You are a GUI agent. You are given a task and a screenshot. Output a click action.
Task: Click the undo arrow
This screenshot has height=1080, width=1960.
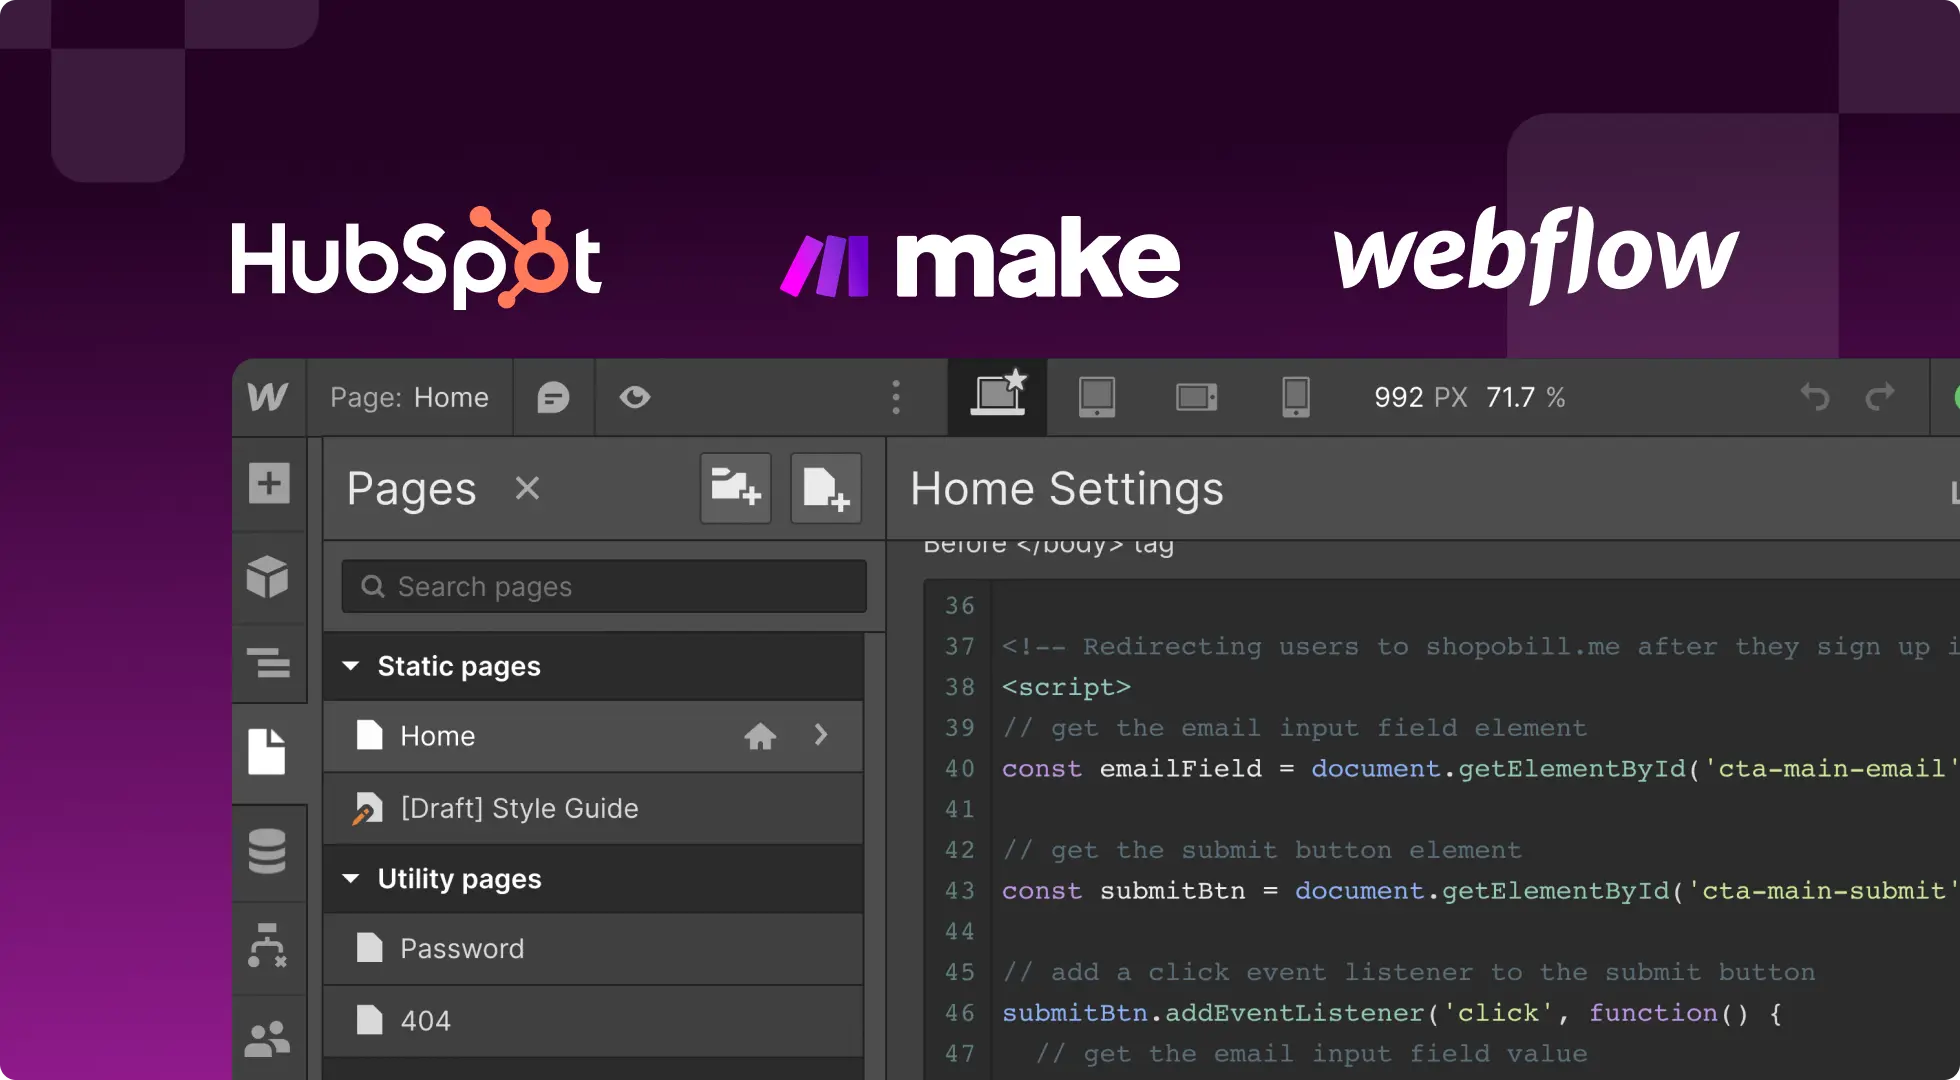coord(1815,397)
